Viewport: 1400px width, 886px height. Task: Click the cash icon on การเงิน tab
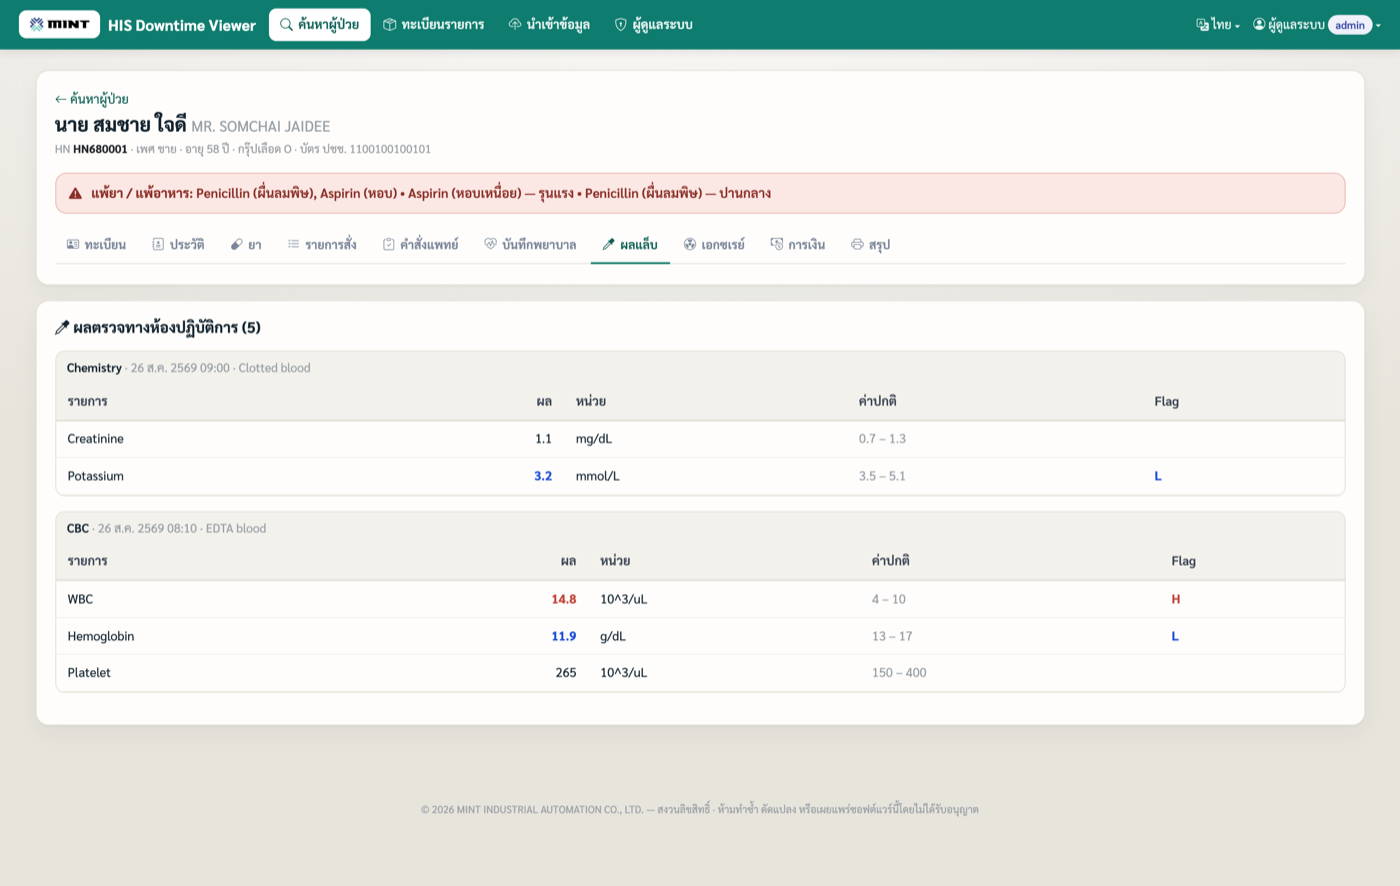click(777, 244)
